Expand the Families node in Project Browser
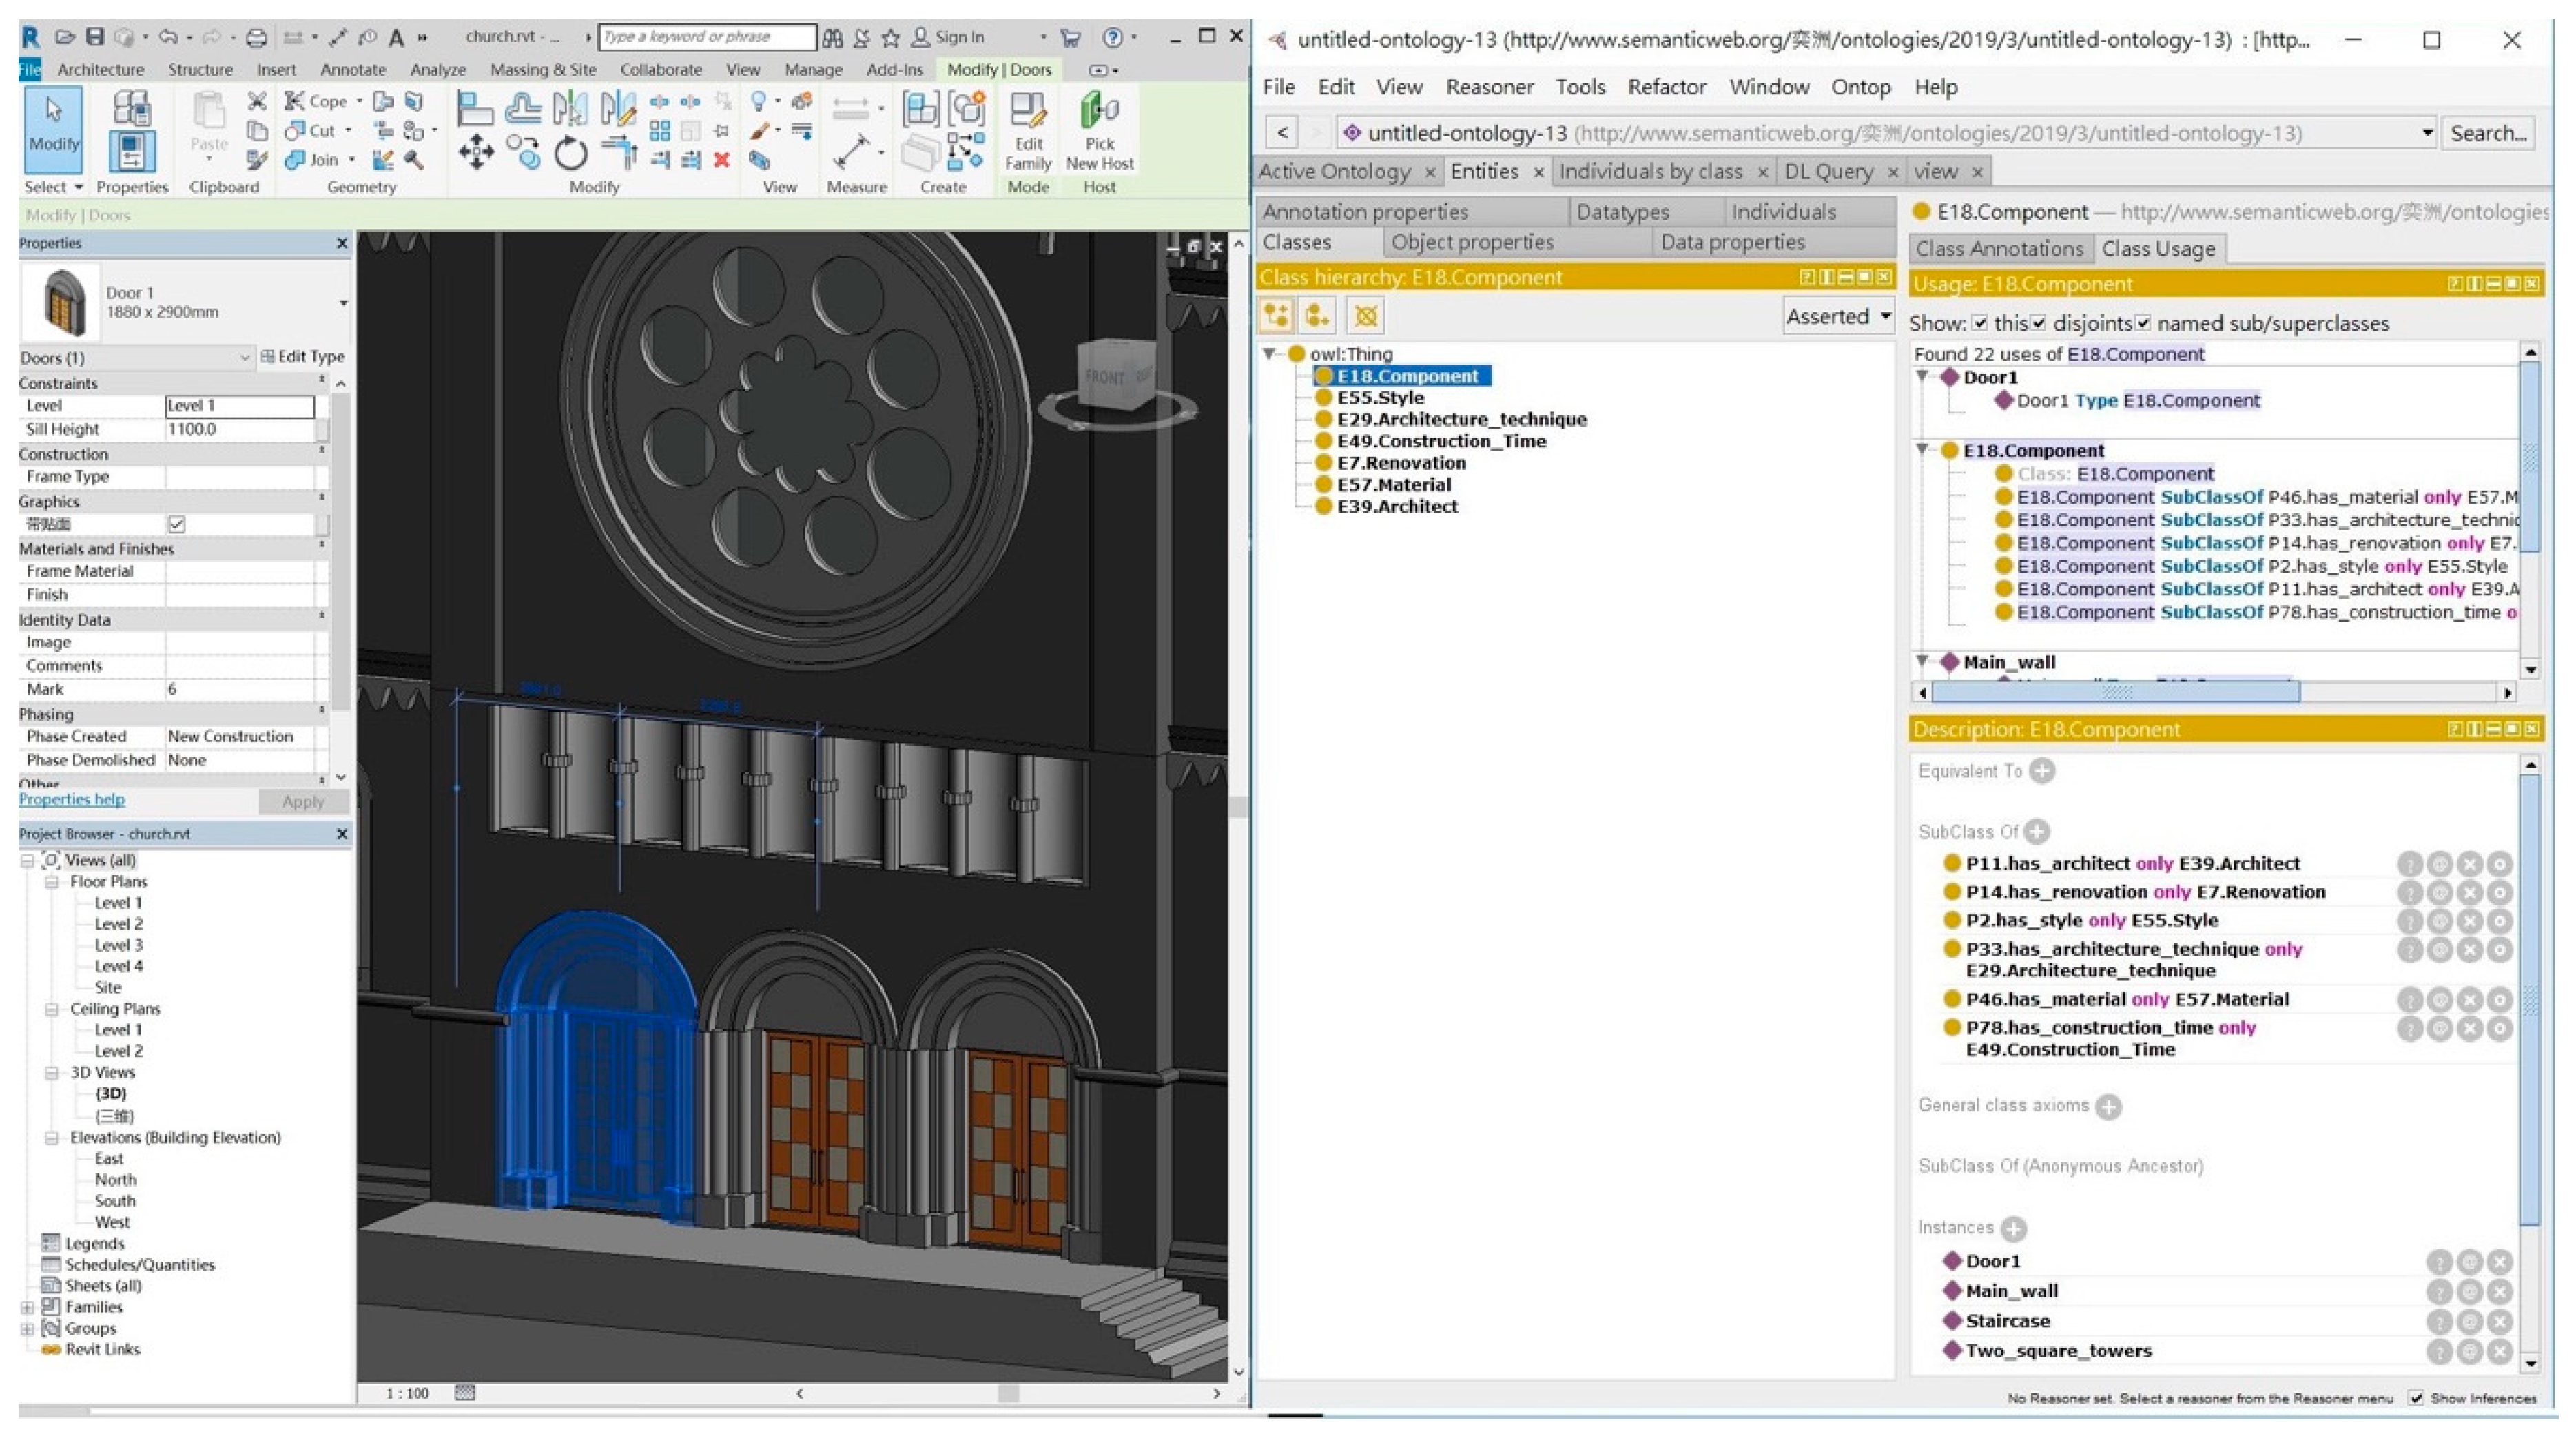Screen dimensions: 2576x1447 click(x=27, y=1307)
